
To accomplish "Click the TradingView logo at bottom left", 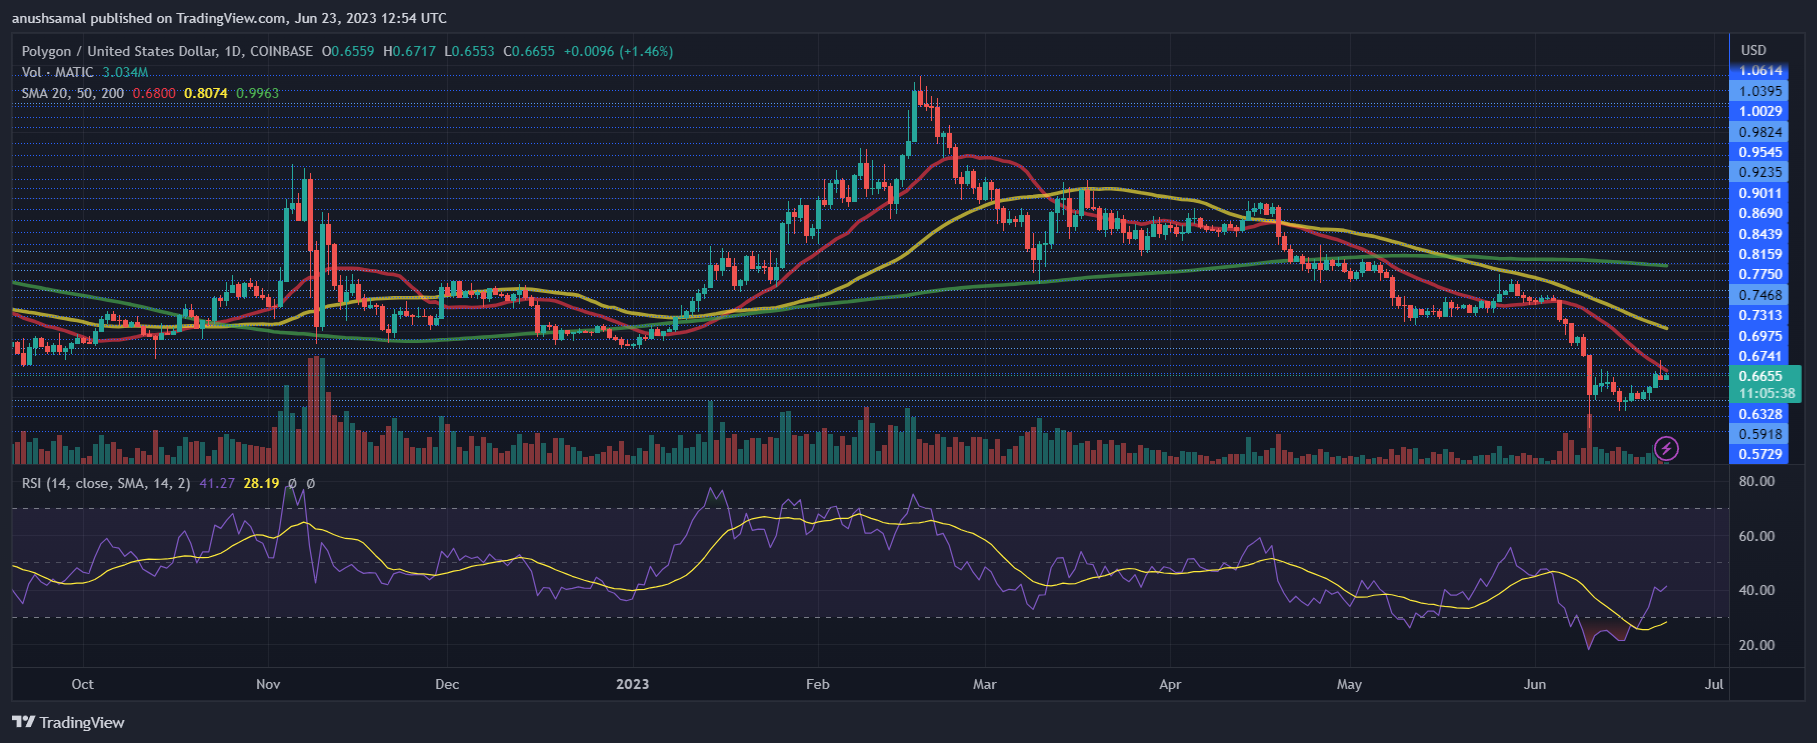I will tap(68, 722).
